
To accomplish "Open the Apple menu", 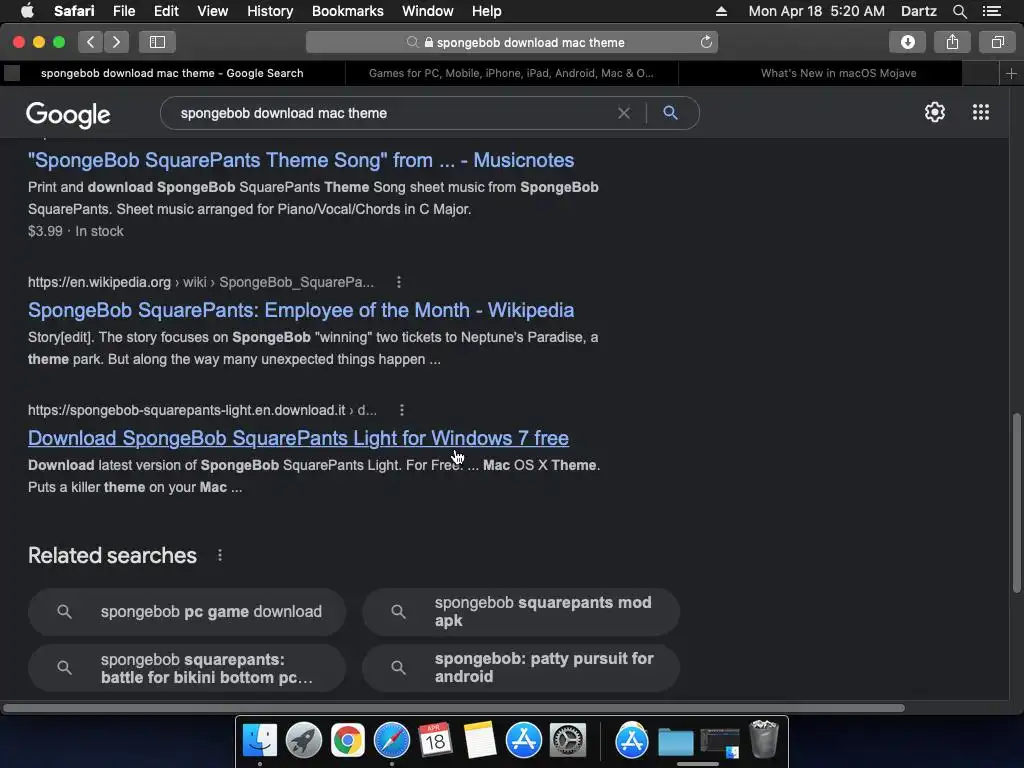I will pyautogui.click(x=27, y=11).
